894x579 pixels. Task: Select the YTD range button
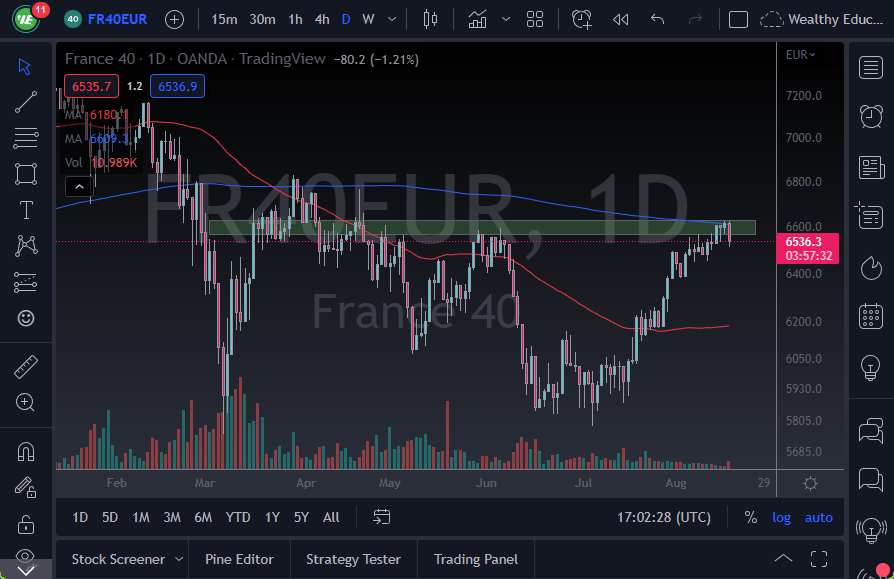[x=237, y=517]
